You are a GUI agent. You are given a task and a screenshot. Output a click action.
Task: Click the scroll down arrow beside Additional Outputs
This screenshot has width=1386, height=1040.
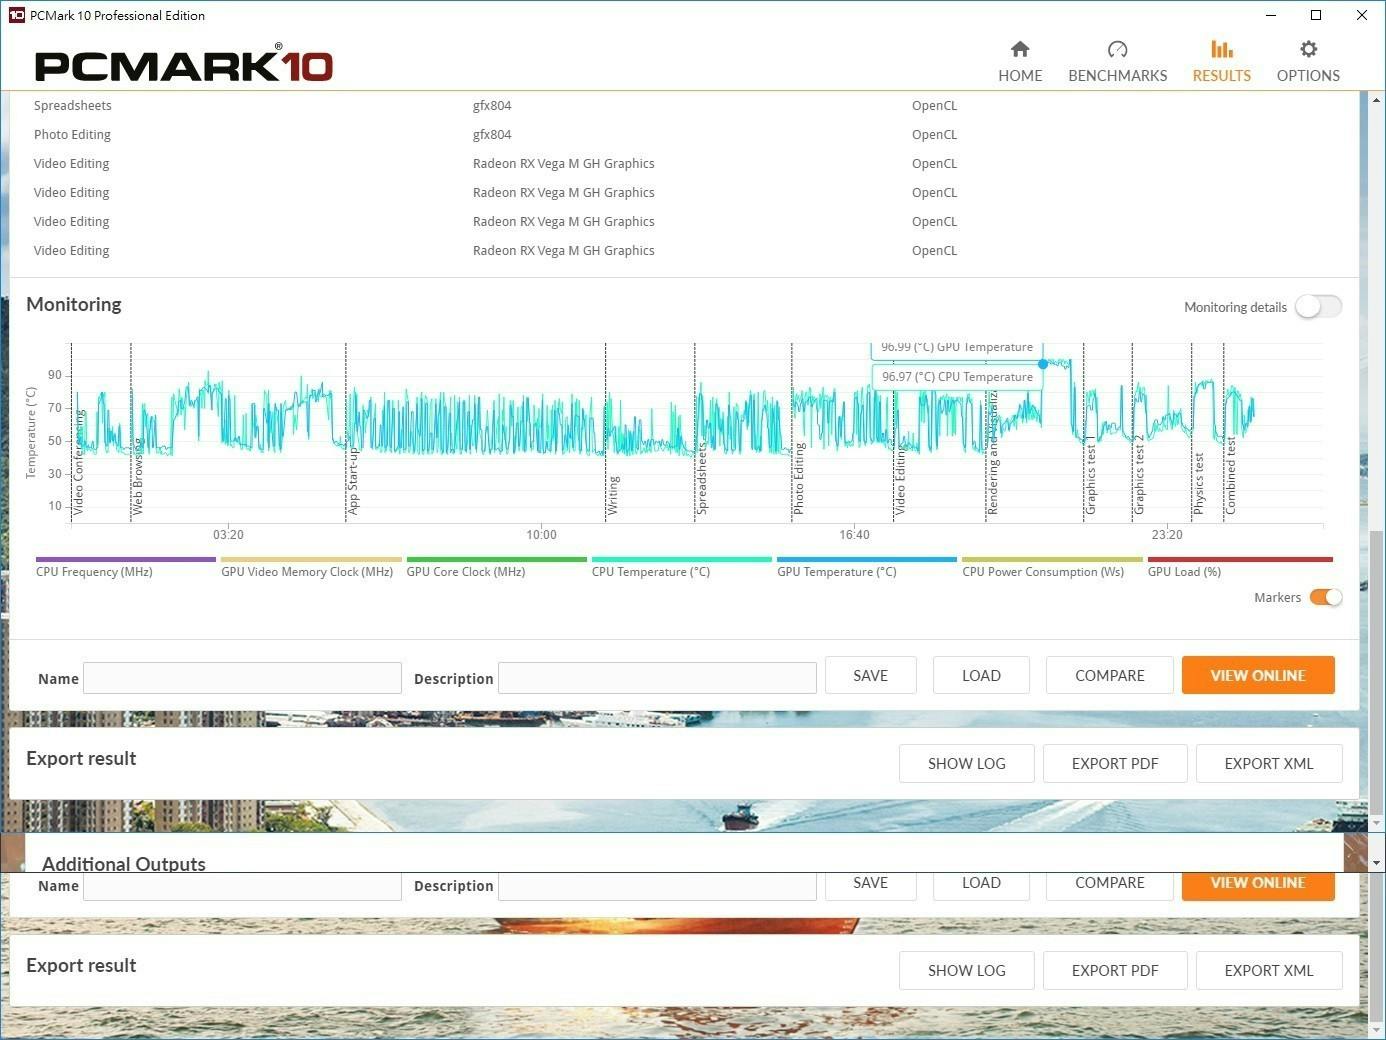pos(1377,862)
